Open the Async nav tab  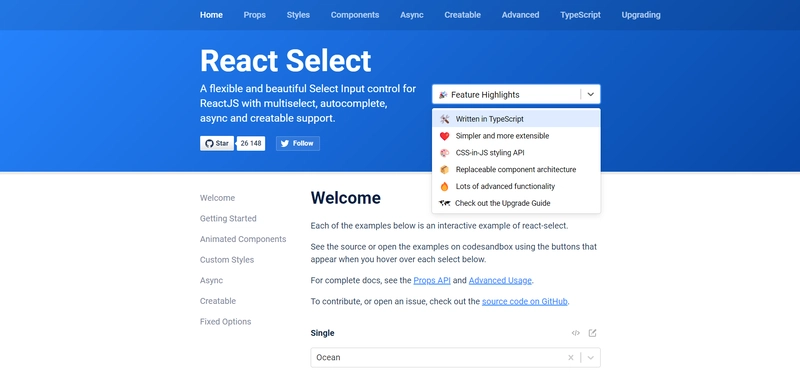click(412, 15)
